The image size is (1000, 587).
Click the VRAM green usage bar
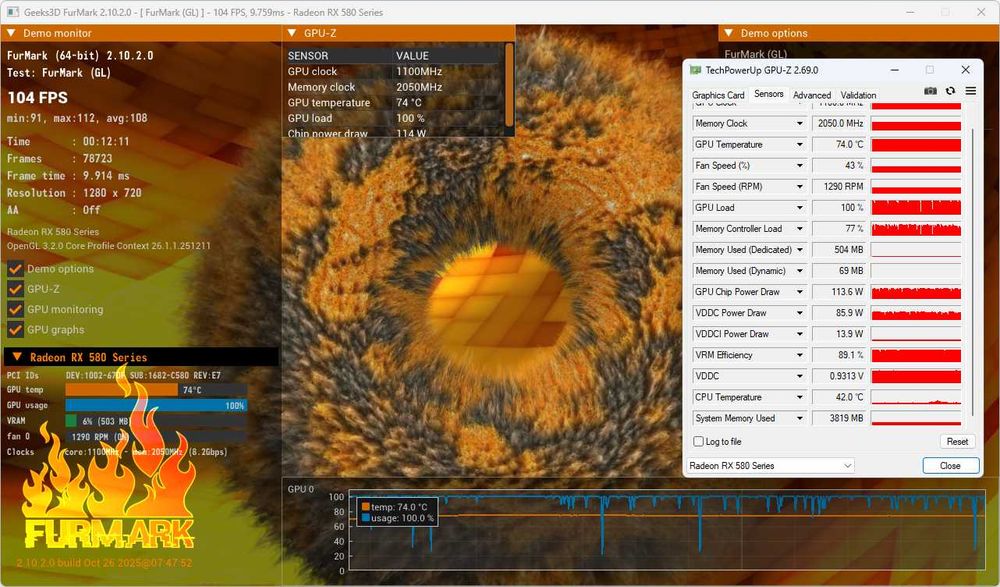[71, 421]
